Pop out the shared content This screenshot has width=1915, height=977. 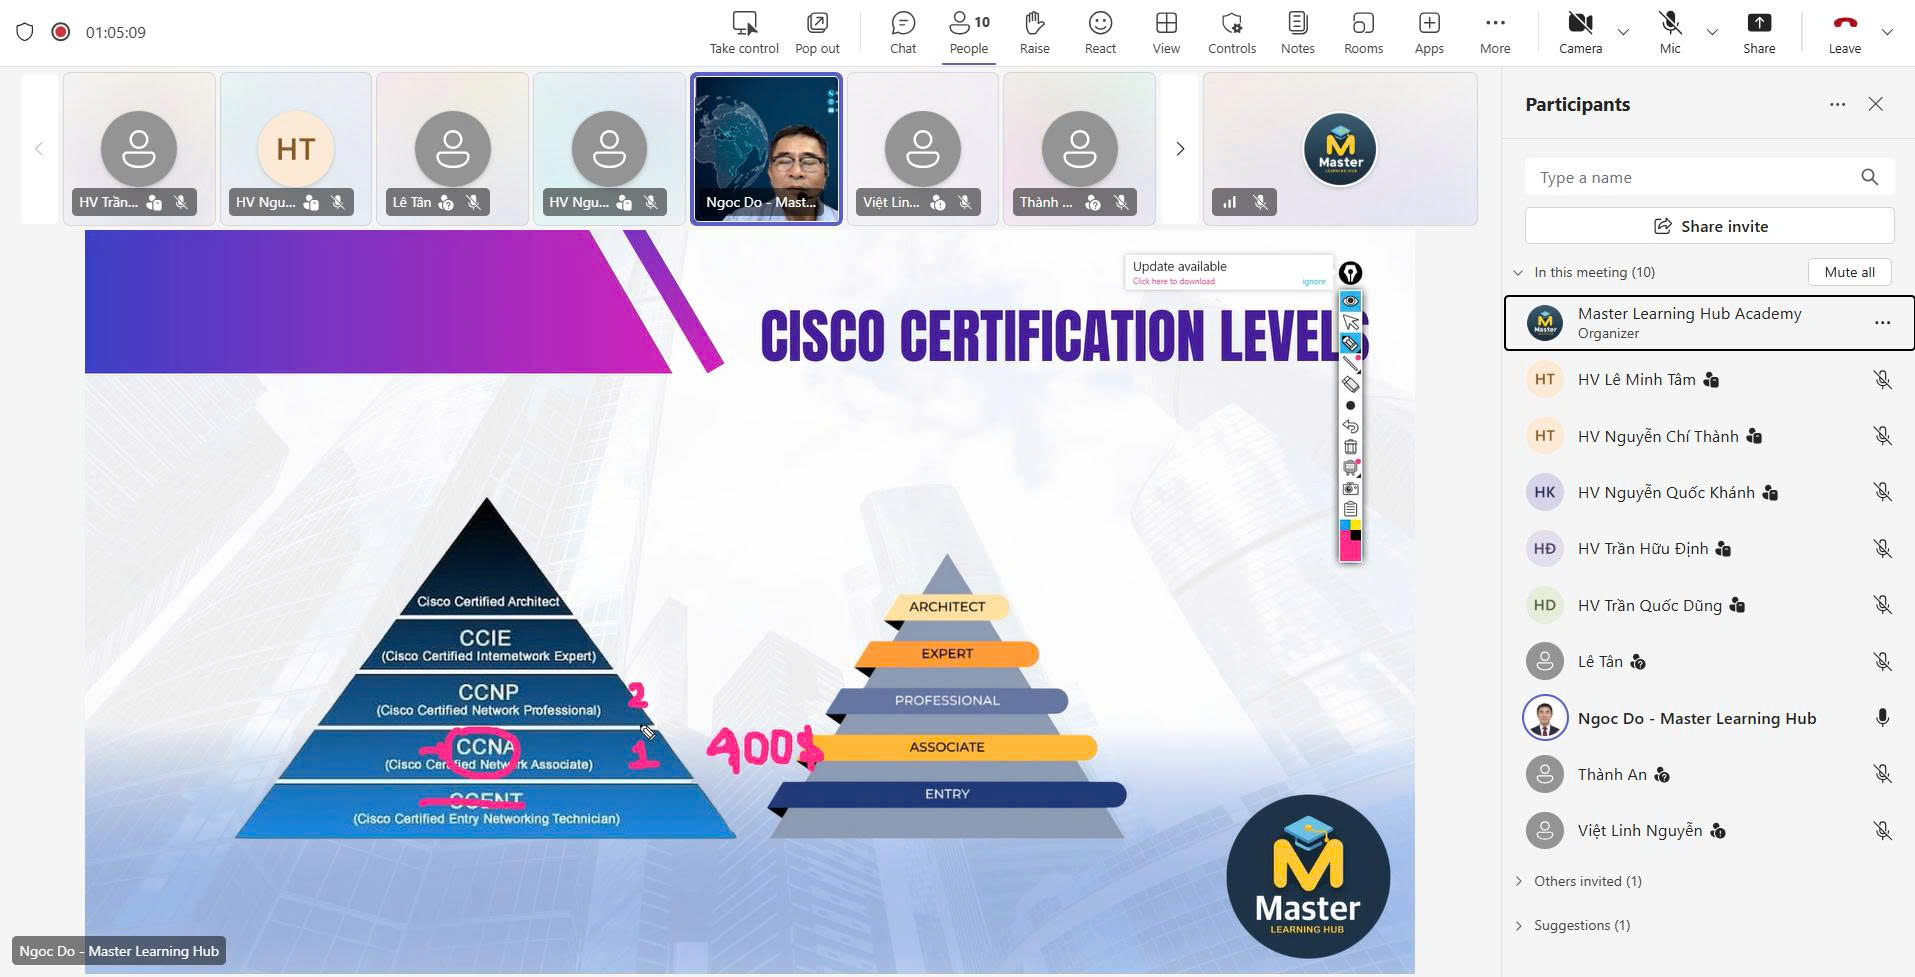816,32
